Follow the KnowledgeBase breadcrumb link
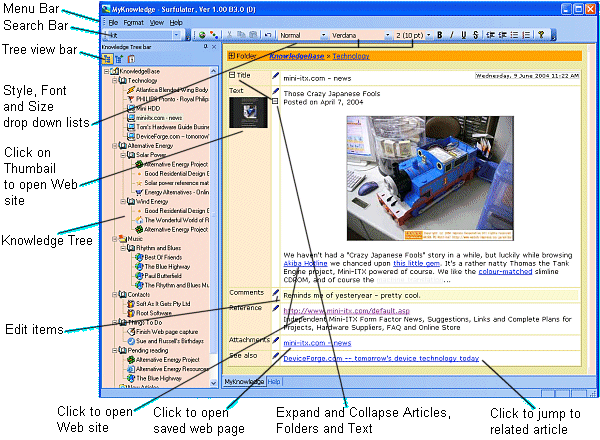600x440 pixels. (x=297, y=56)
